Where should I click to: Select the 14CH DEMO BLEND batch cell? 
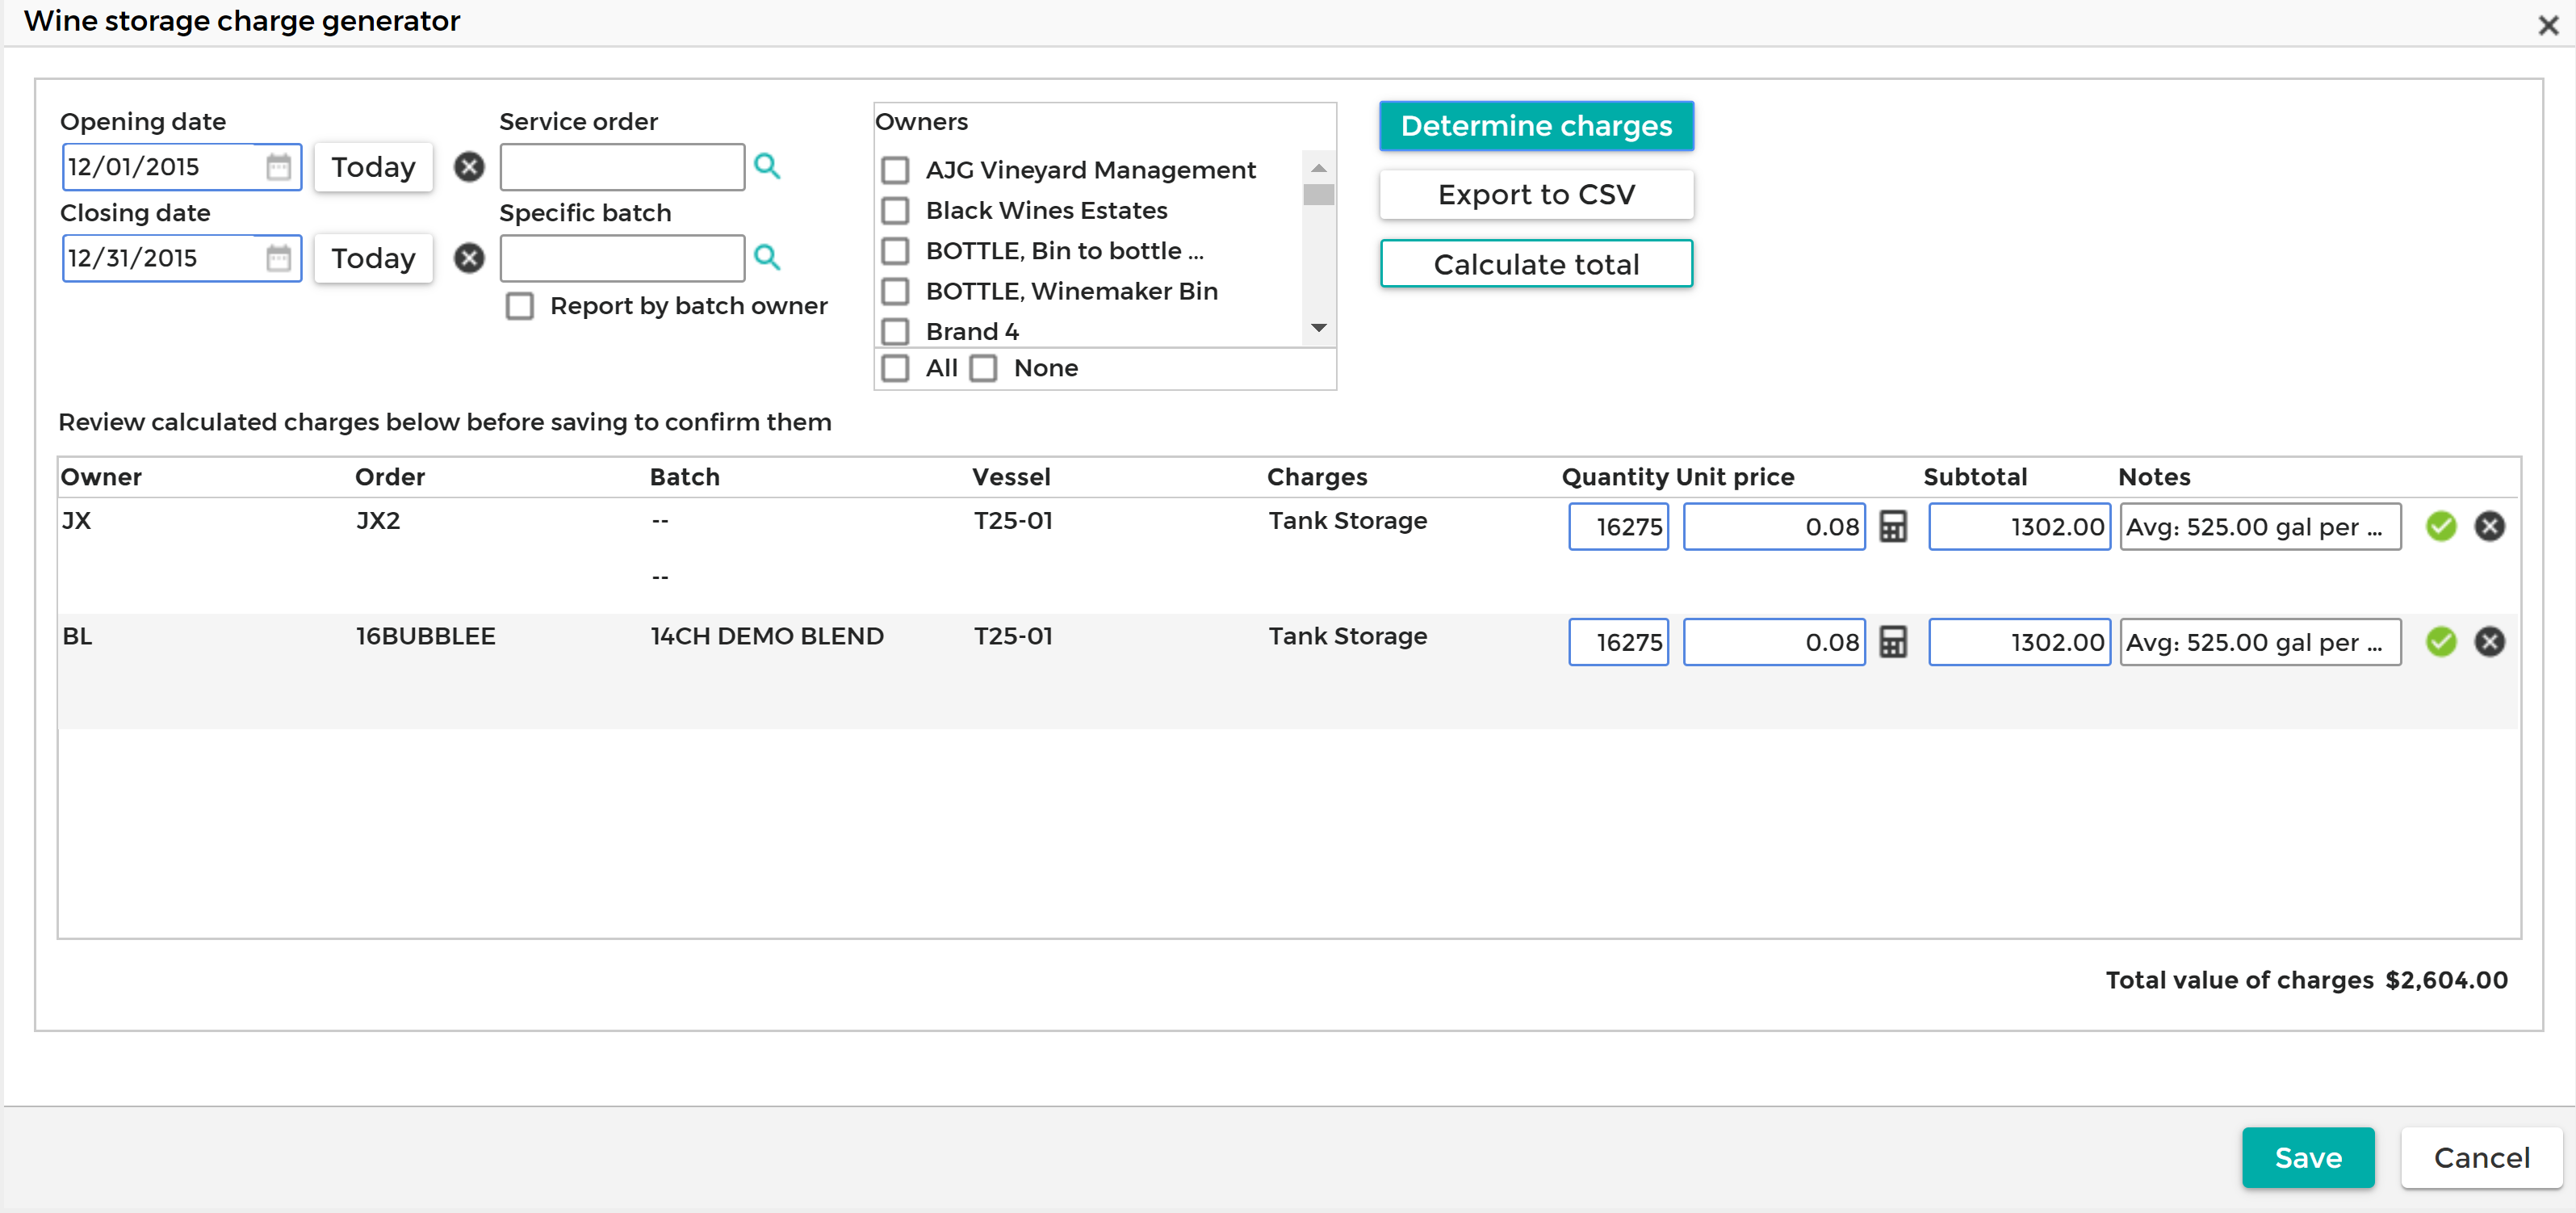(x=767, y=637)
